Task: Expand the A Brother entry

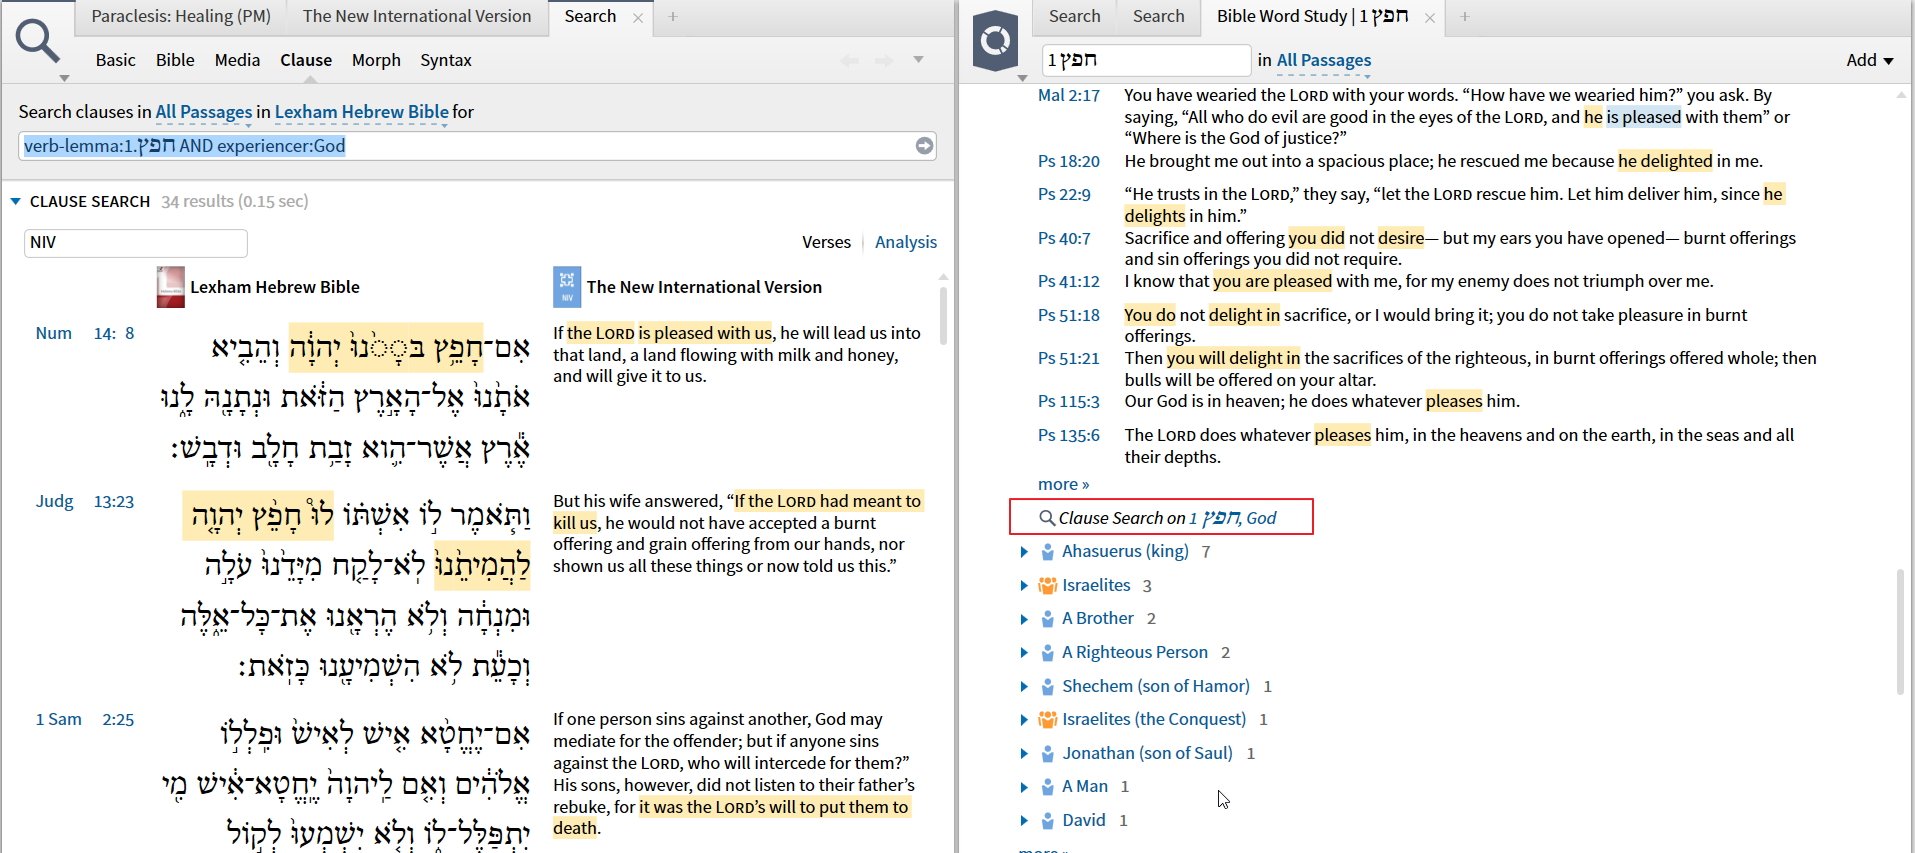Action: (1024, 619)
